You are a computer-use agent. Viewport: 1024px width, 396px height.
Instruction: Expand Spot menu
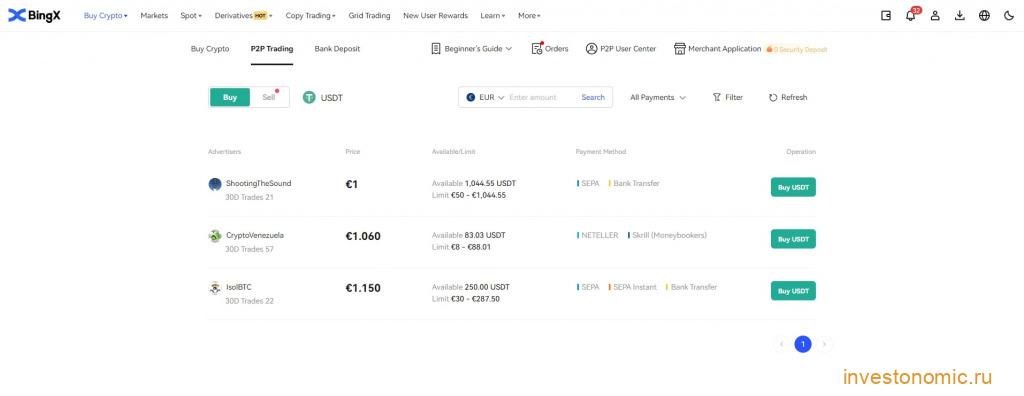coord(191,16)
